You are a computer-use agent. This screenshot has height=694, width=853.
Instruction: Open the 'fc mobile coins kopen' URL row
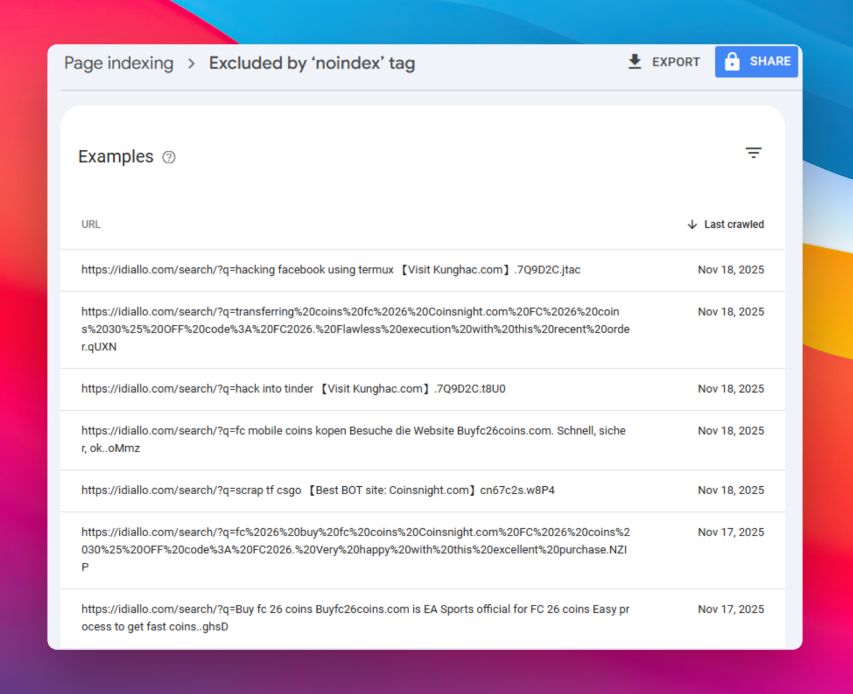pos(353,440)
